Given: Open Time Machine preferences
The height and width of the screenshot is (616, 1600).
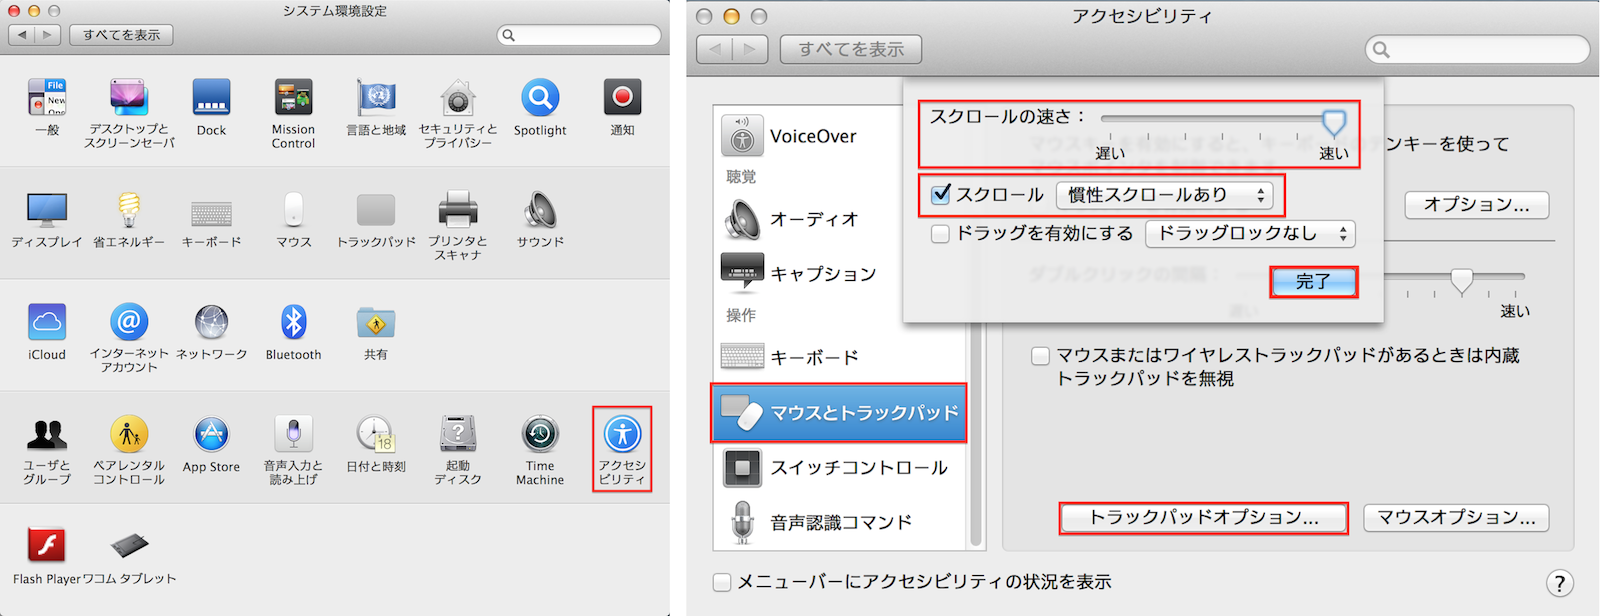Looking at the screenshot, I should 540,434.
